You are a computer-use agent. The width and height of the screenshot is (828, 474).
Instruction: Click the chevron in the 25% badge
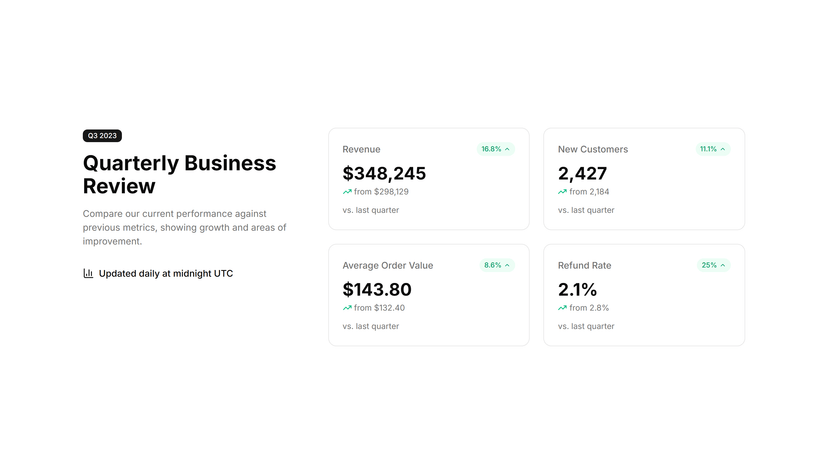pyautogui.click(x=723, y=266)
